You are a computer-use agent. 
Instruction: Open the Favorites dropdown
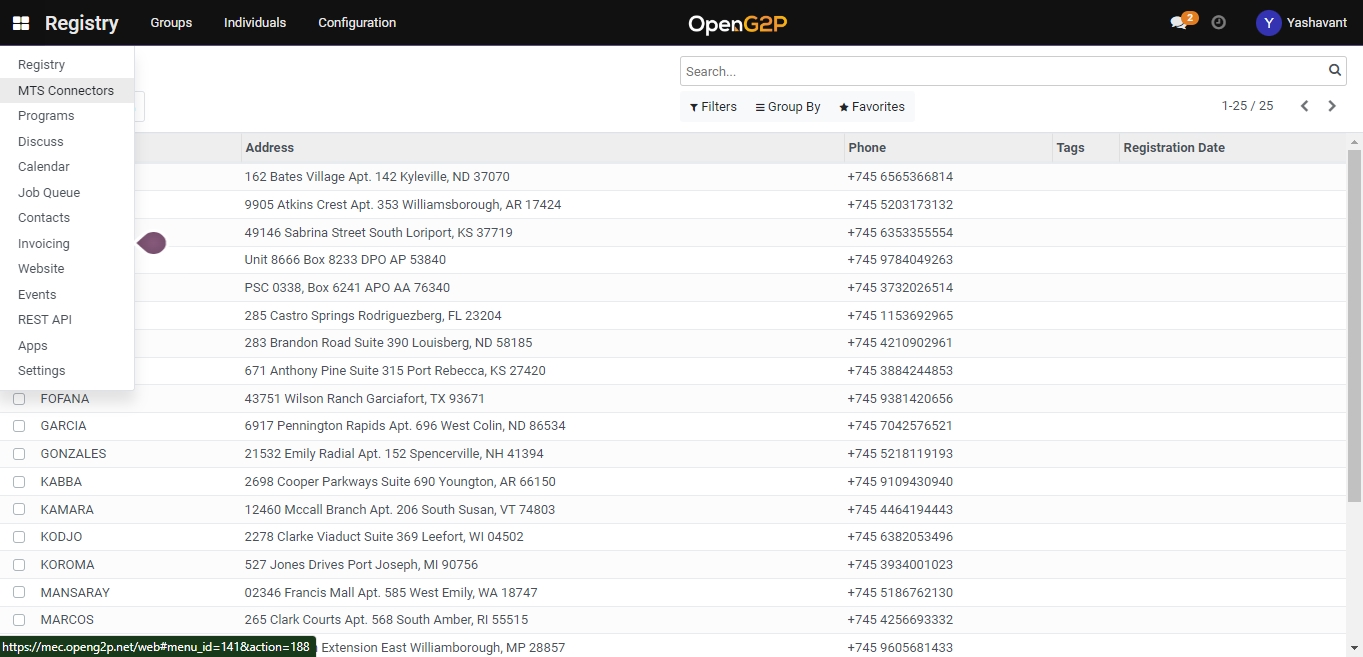[872, 107]
